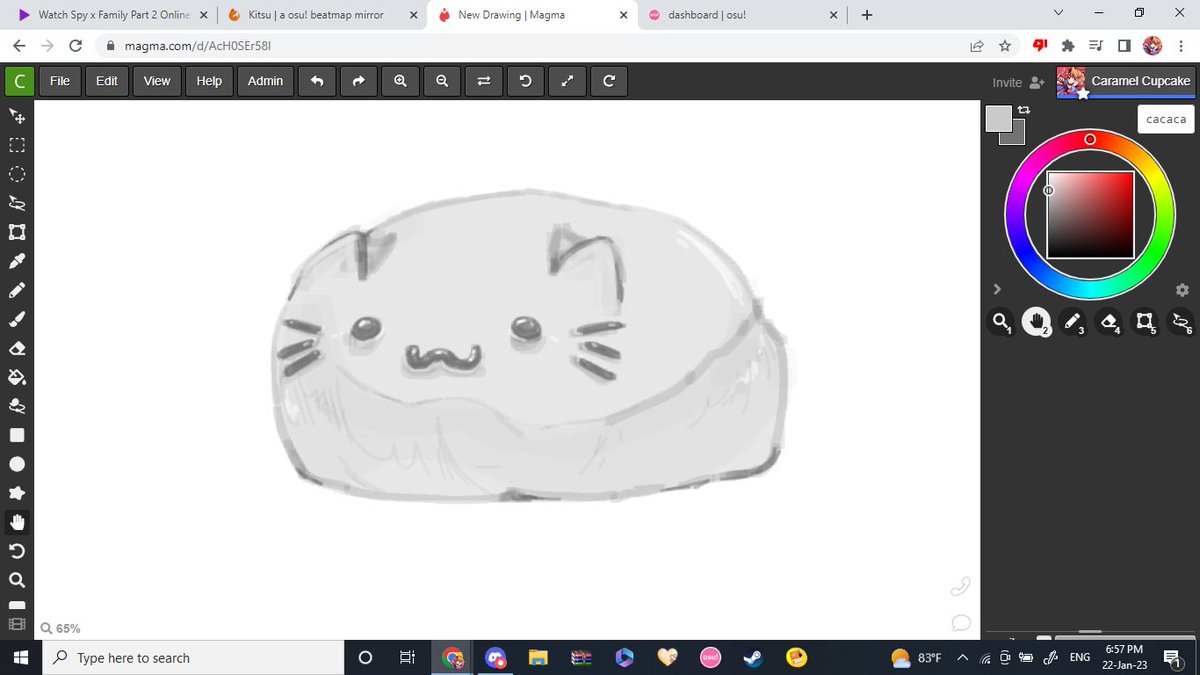This screenshot has width=1200, height=675.
Task: Expand the panel with the right chevron
Action: (x=996, y=289)
